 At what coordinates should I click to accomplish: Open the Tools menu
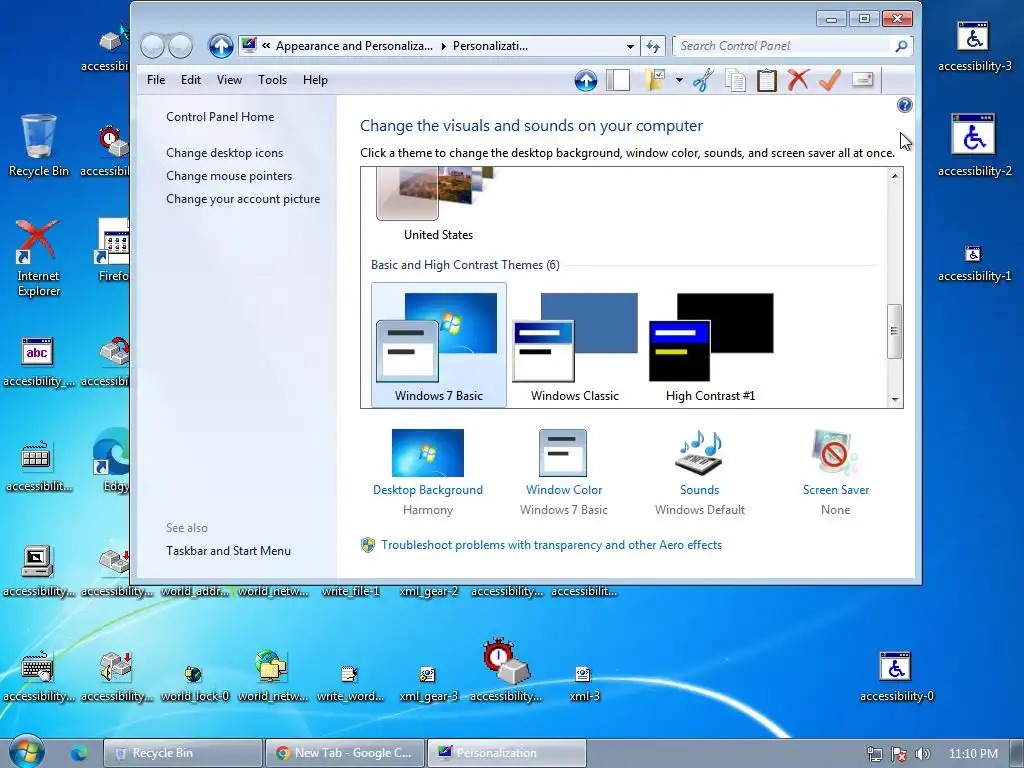point(272,80)
